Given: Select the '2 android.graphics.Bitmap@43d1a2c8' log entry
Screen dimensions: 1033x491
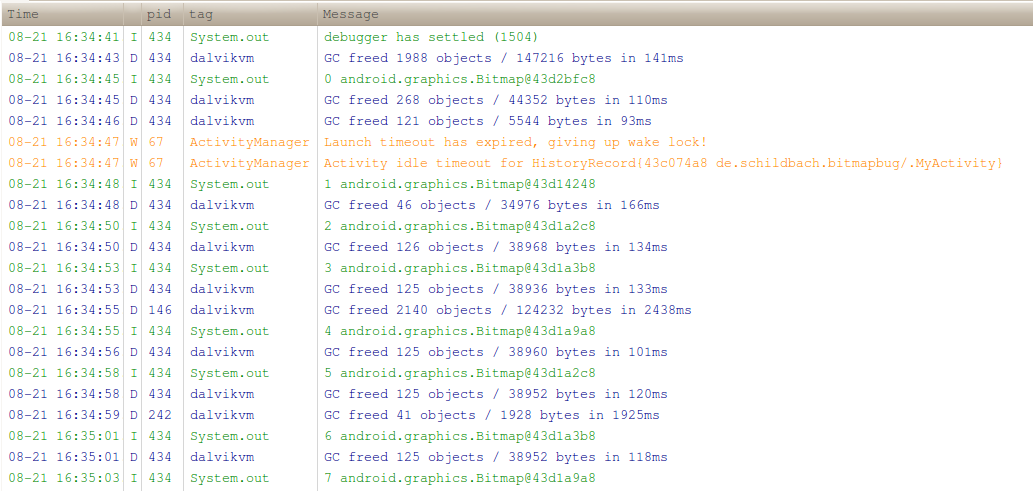Looking at the screenshot, I should pyautogui.click(x=516, y=226).
